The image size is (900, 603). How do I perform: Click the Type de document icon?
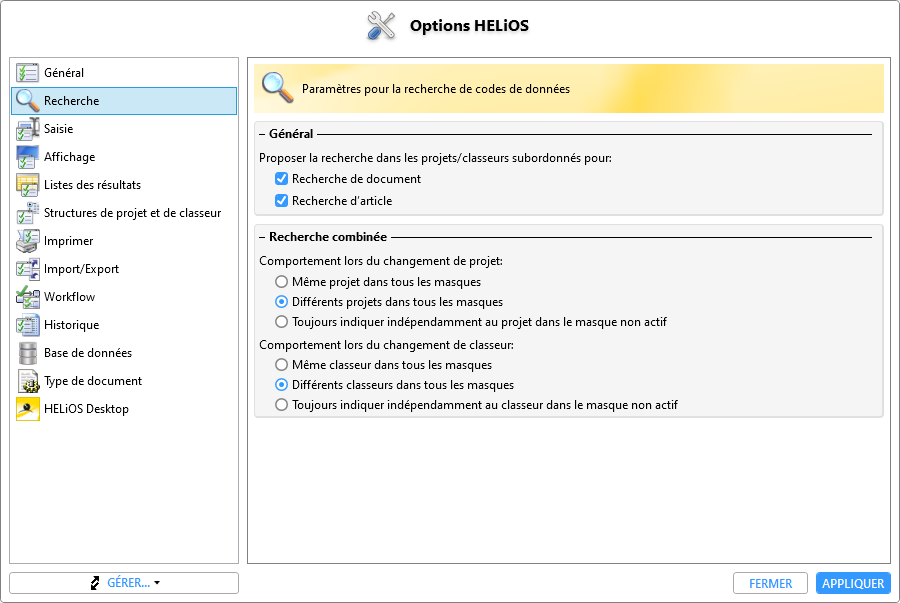(x=27, y=382)
